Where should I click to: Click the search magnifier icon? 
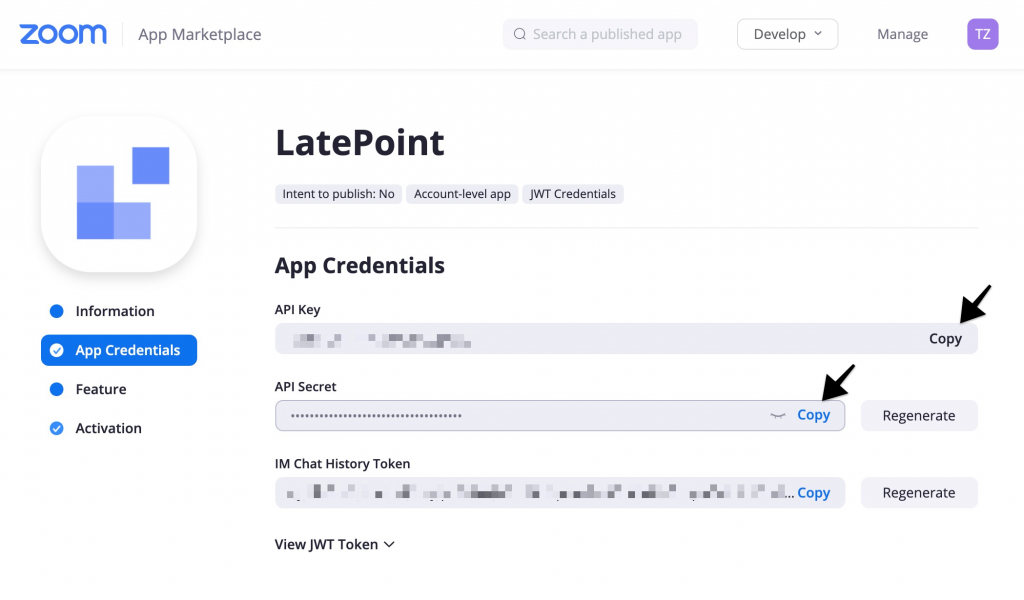[520, 34]
